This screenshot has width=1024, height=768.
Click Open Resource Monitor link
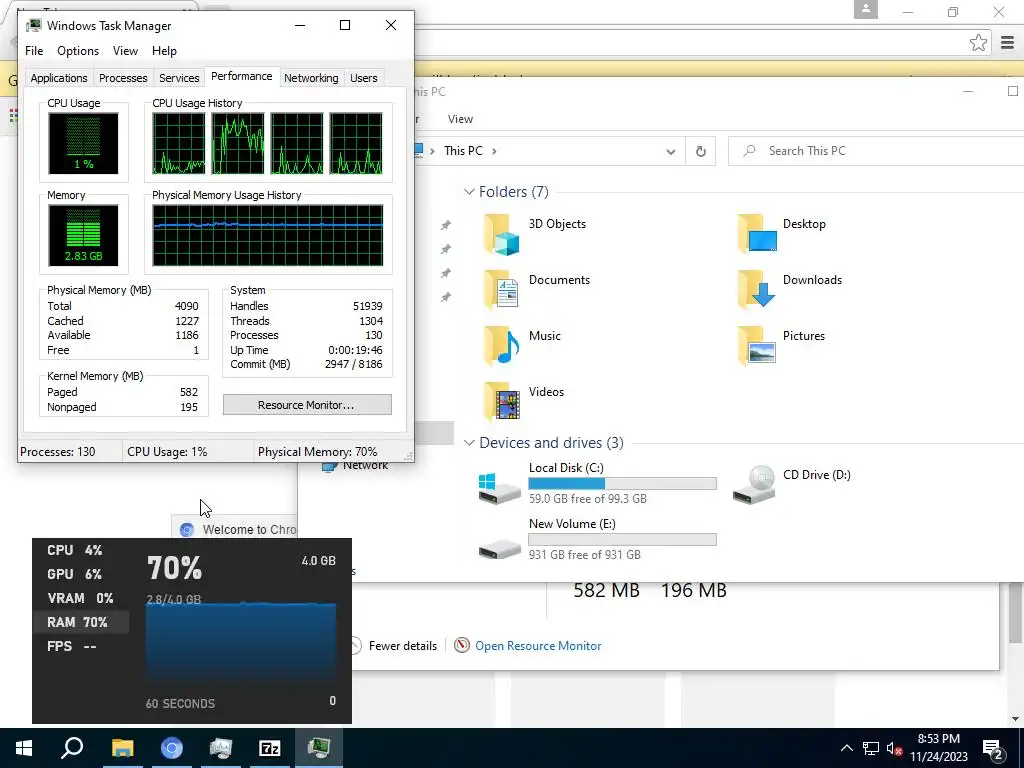[x=538, y=646]
